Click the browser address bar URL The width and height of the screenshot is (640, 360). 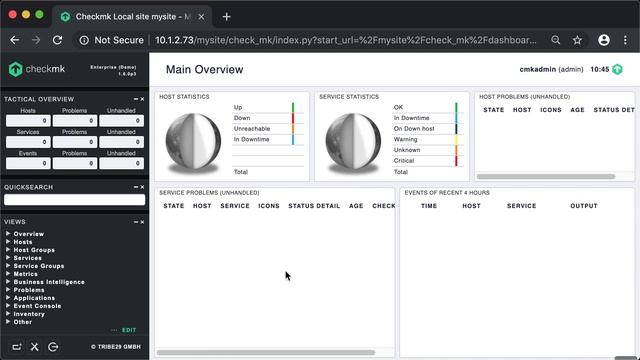(x=345, y=40)
